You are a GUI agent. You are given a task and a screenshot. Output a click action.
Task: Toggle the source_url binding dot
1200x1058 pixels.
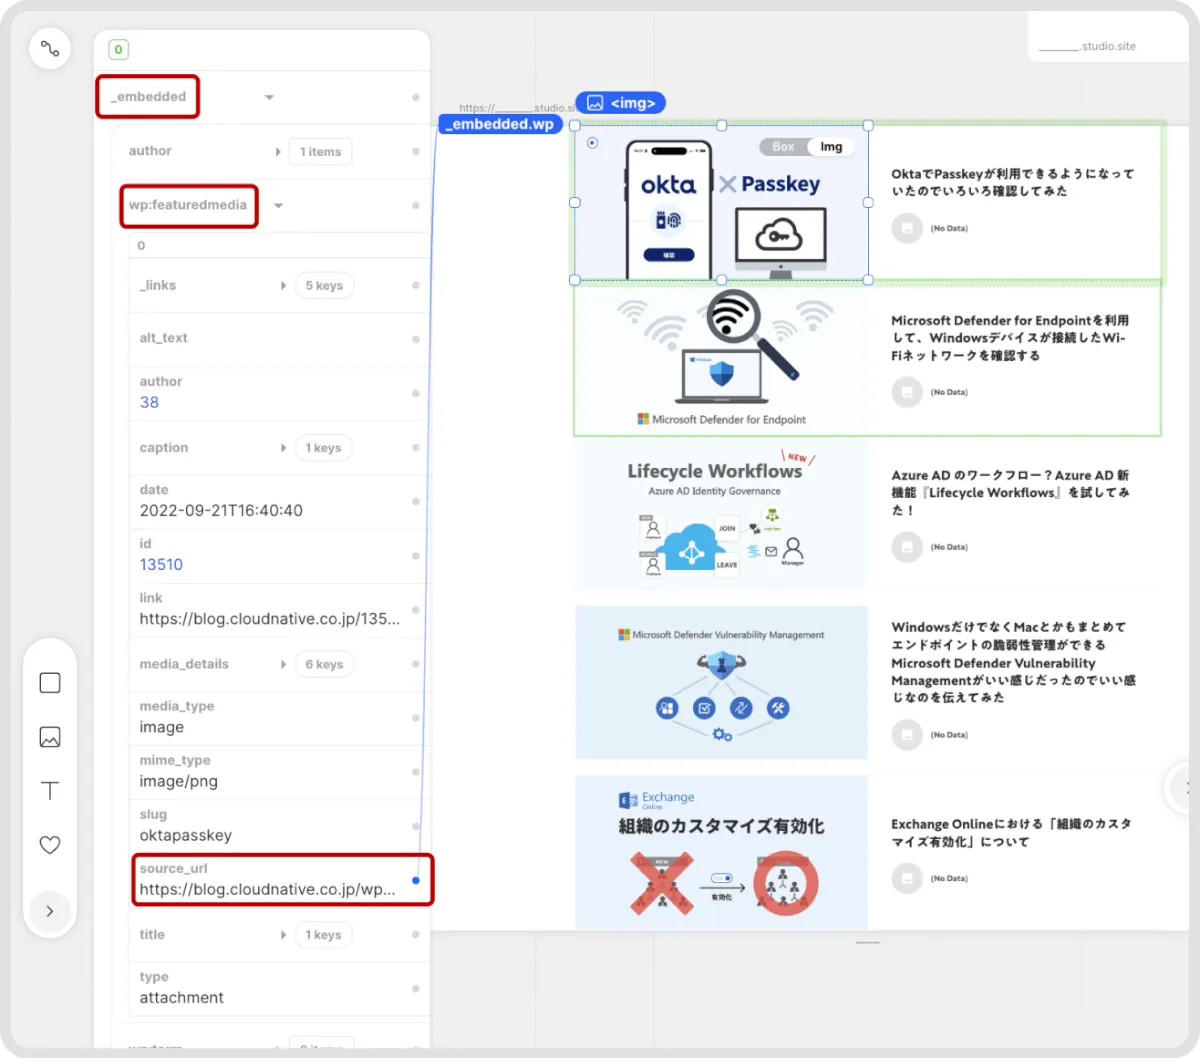[416, 881]
